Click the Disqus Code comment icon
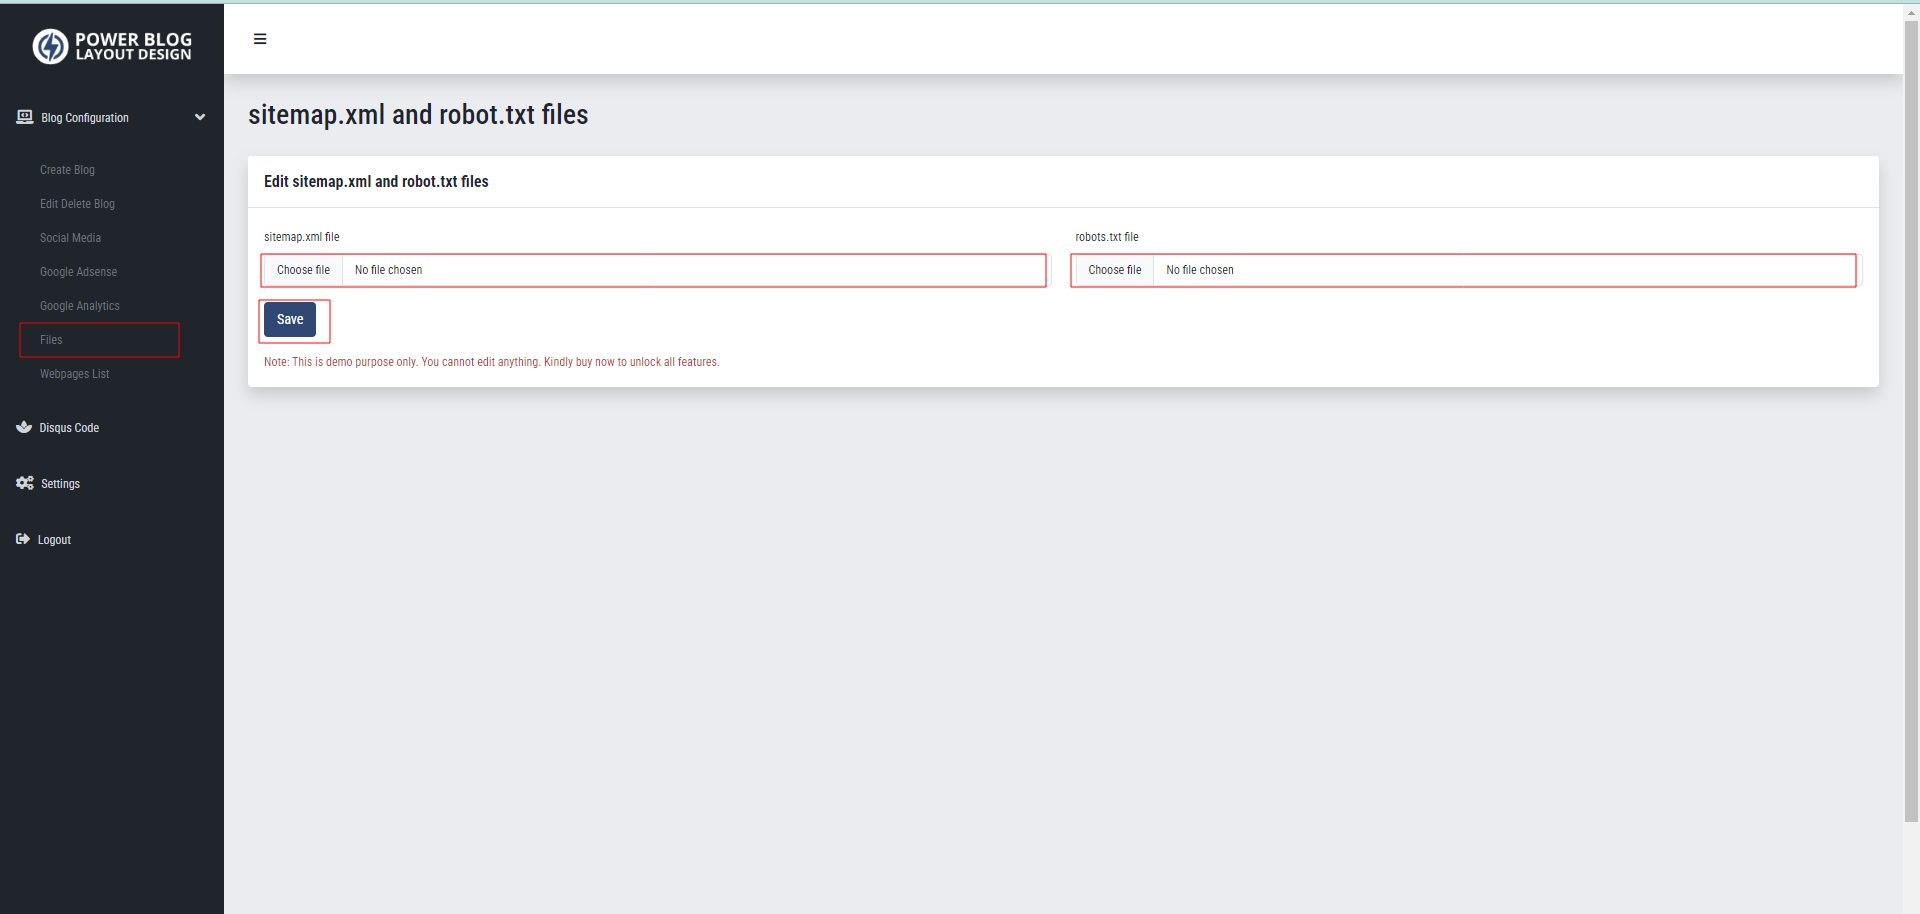 24,427
